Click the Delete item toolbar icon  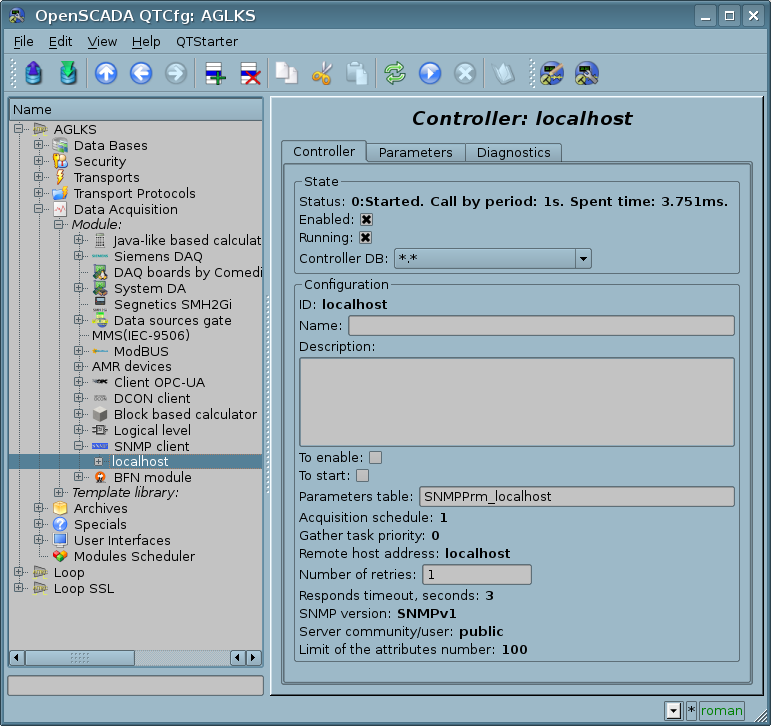(250, 74)
